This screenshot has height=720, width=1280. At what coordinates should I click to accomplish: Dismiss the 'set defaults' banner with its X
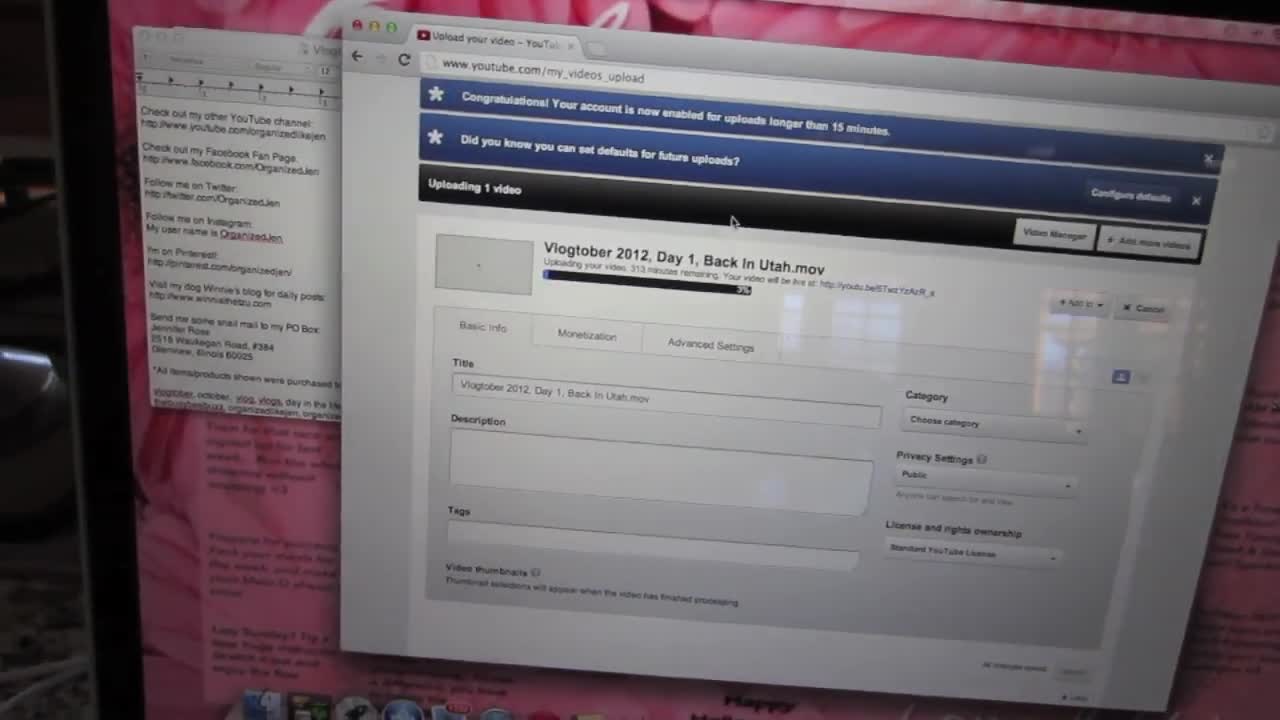point(1196,201)
